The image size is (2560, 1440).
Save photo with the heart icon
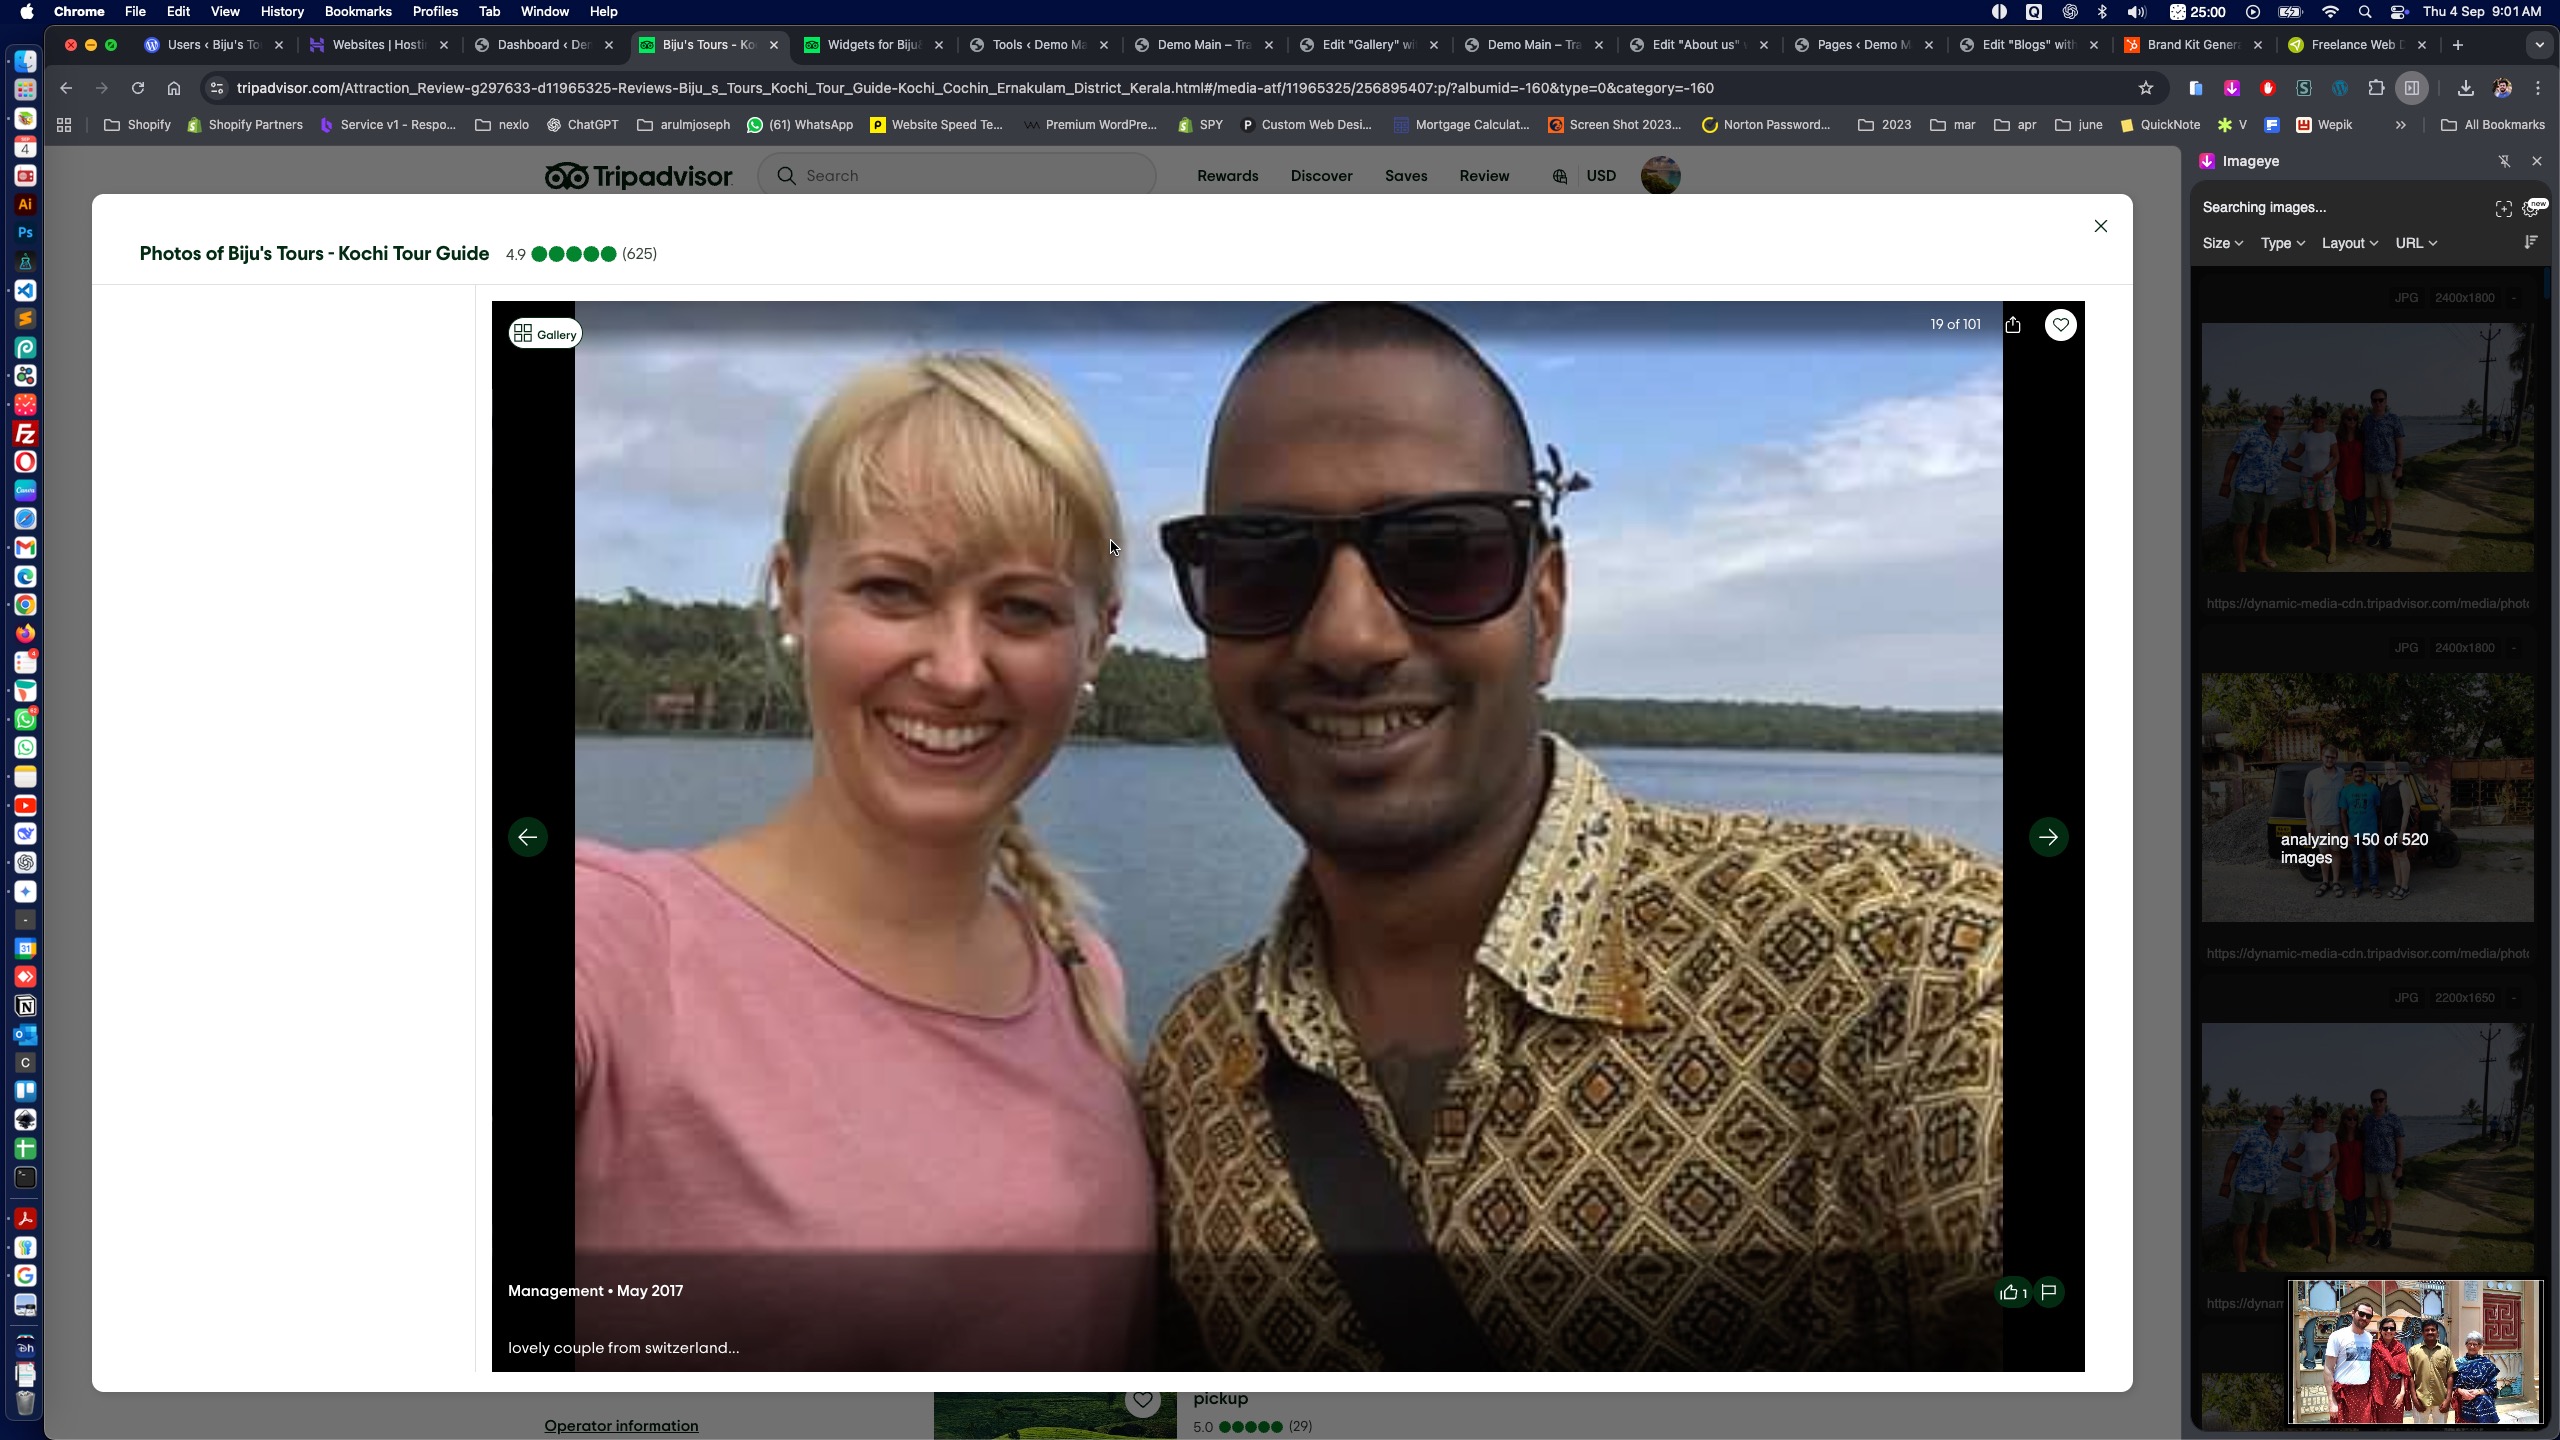point(2060,325)
